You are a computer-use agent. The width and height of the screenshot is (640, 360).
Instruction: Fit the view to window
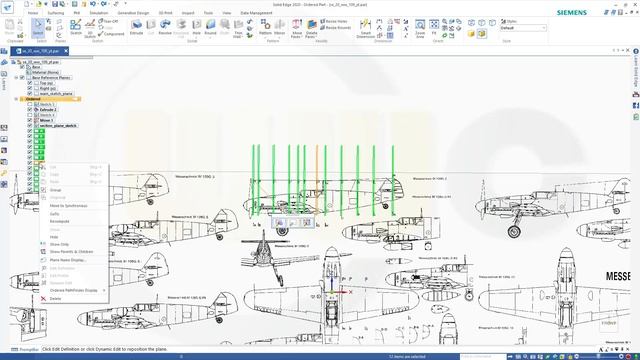click(x=434, y=27)
